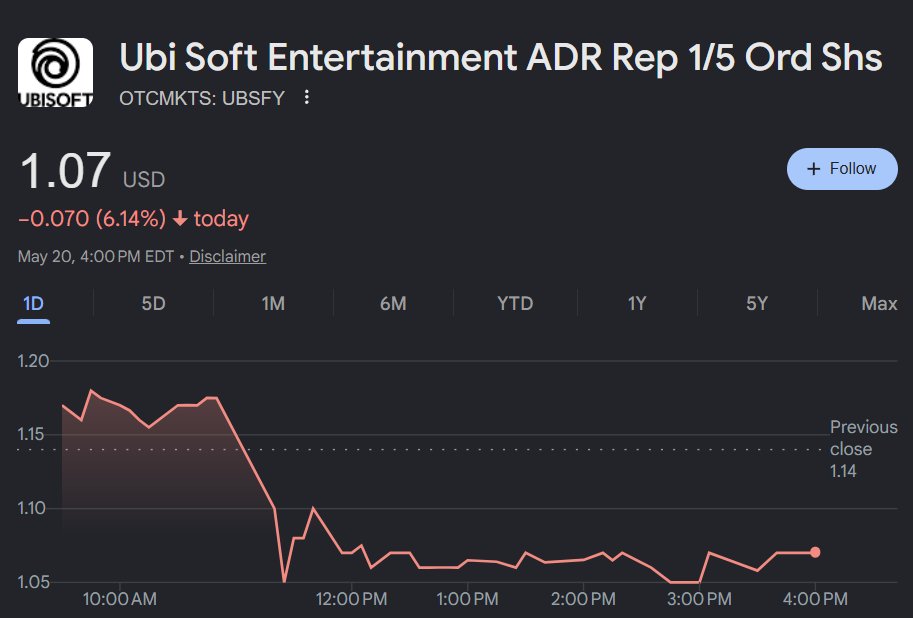Click the 1.07 price value
Image resolution: width=913 pixels, height=618 pixels.
(x=65, y=171)
